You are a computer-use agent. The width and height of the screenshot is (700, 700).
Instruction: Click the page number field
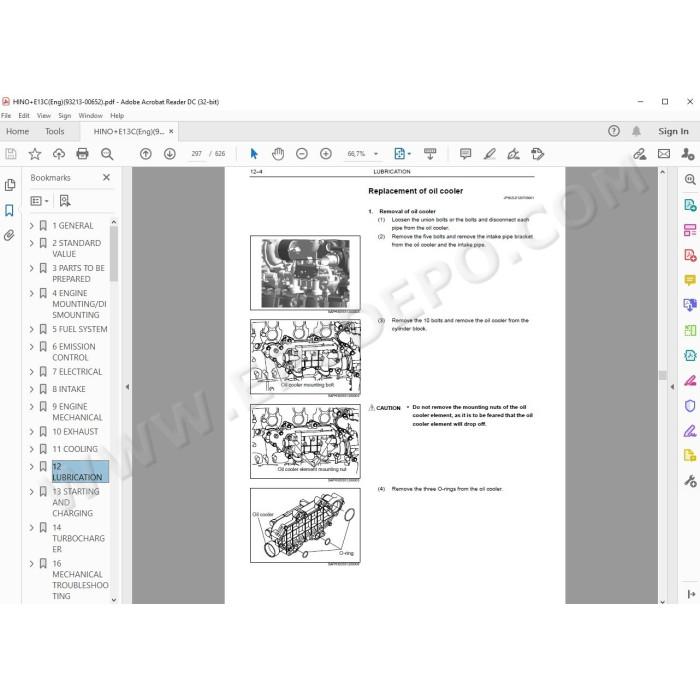[196, 154]
